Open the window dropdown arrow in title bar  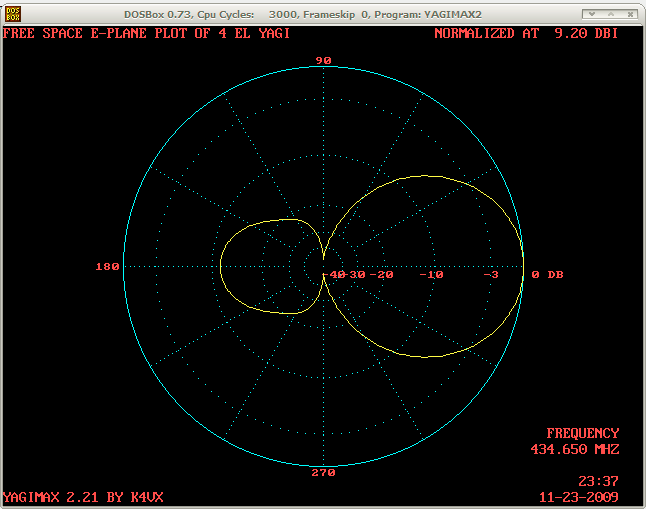click(x=590, y=13)
